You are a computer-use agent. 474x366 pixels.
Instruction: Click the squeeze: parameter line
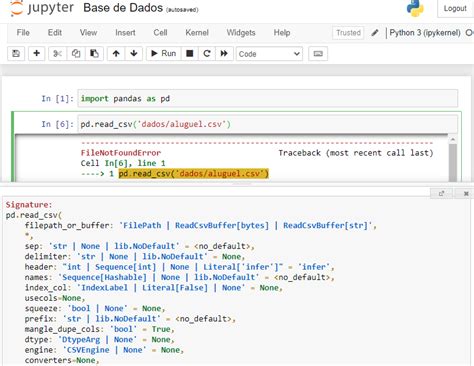pyautogui.click(x=95, y=308)
